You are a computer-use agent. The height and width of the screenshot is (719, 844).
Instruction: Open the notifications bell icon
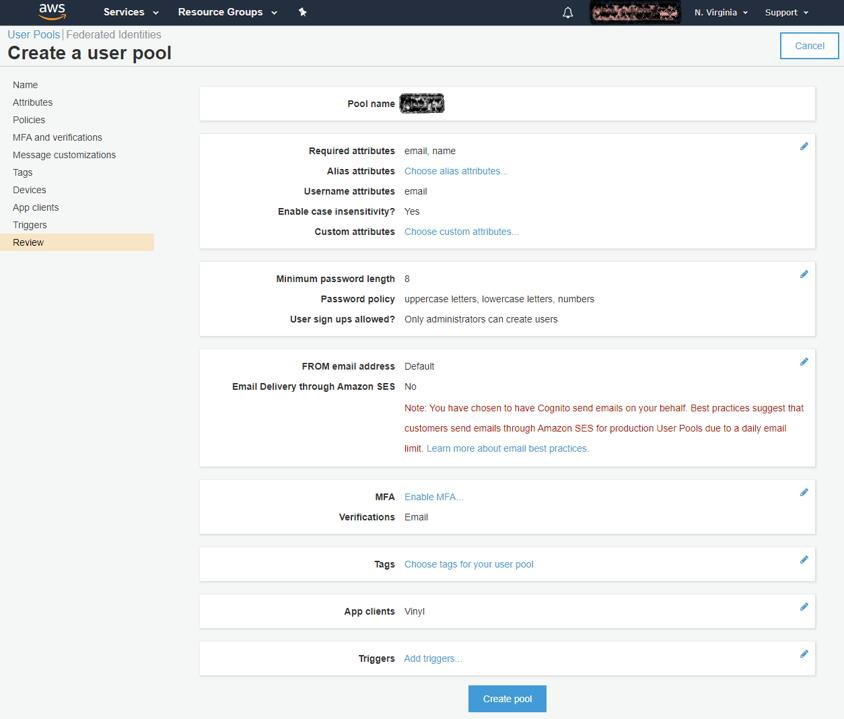[x=568, y=13]
